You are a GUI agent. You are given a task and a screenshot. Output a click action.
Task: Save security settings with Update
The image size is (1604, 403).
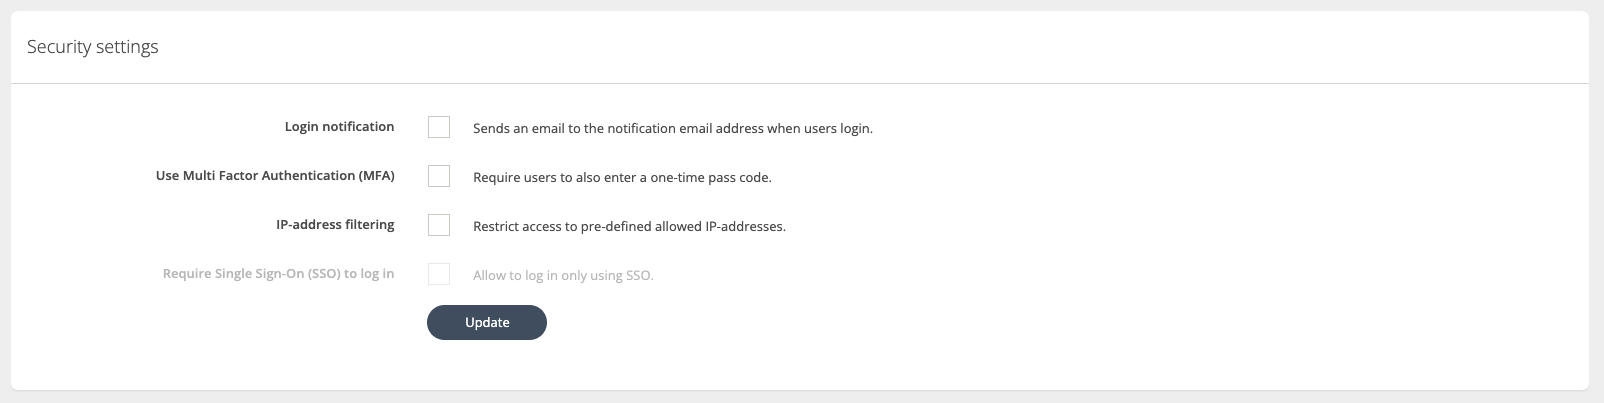coord(487,323)
